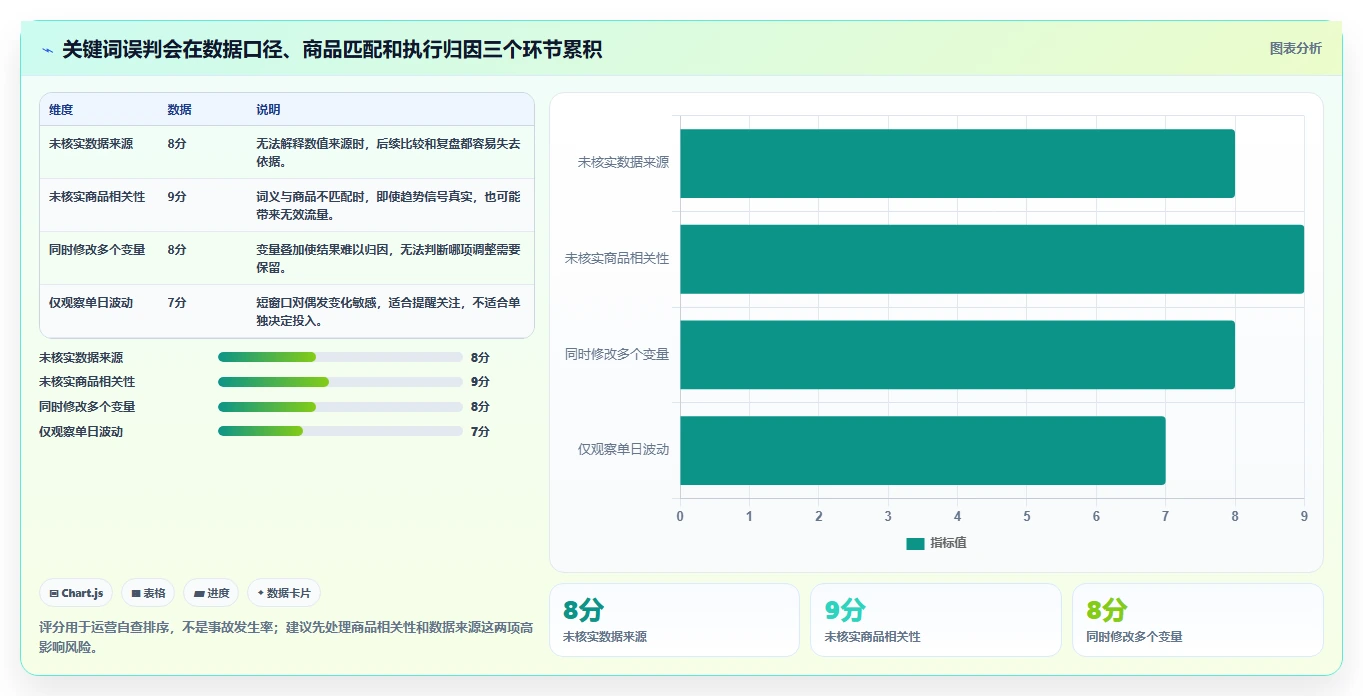This screenshot has width=1363, height=696.
Task: Click the 指标值 legend label
Action: [948, 543]
